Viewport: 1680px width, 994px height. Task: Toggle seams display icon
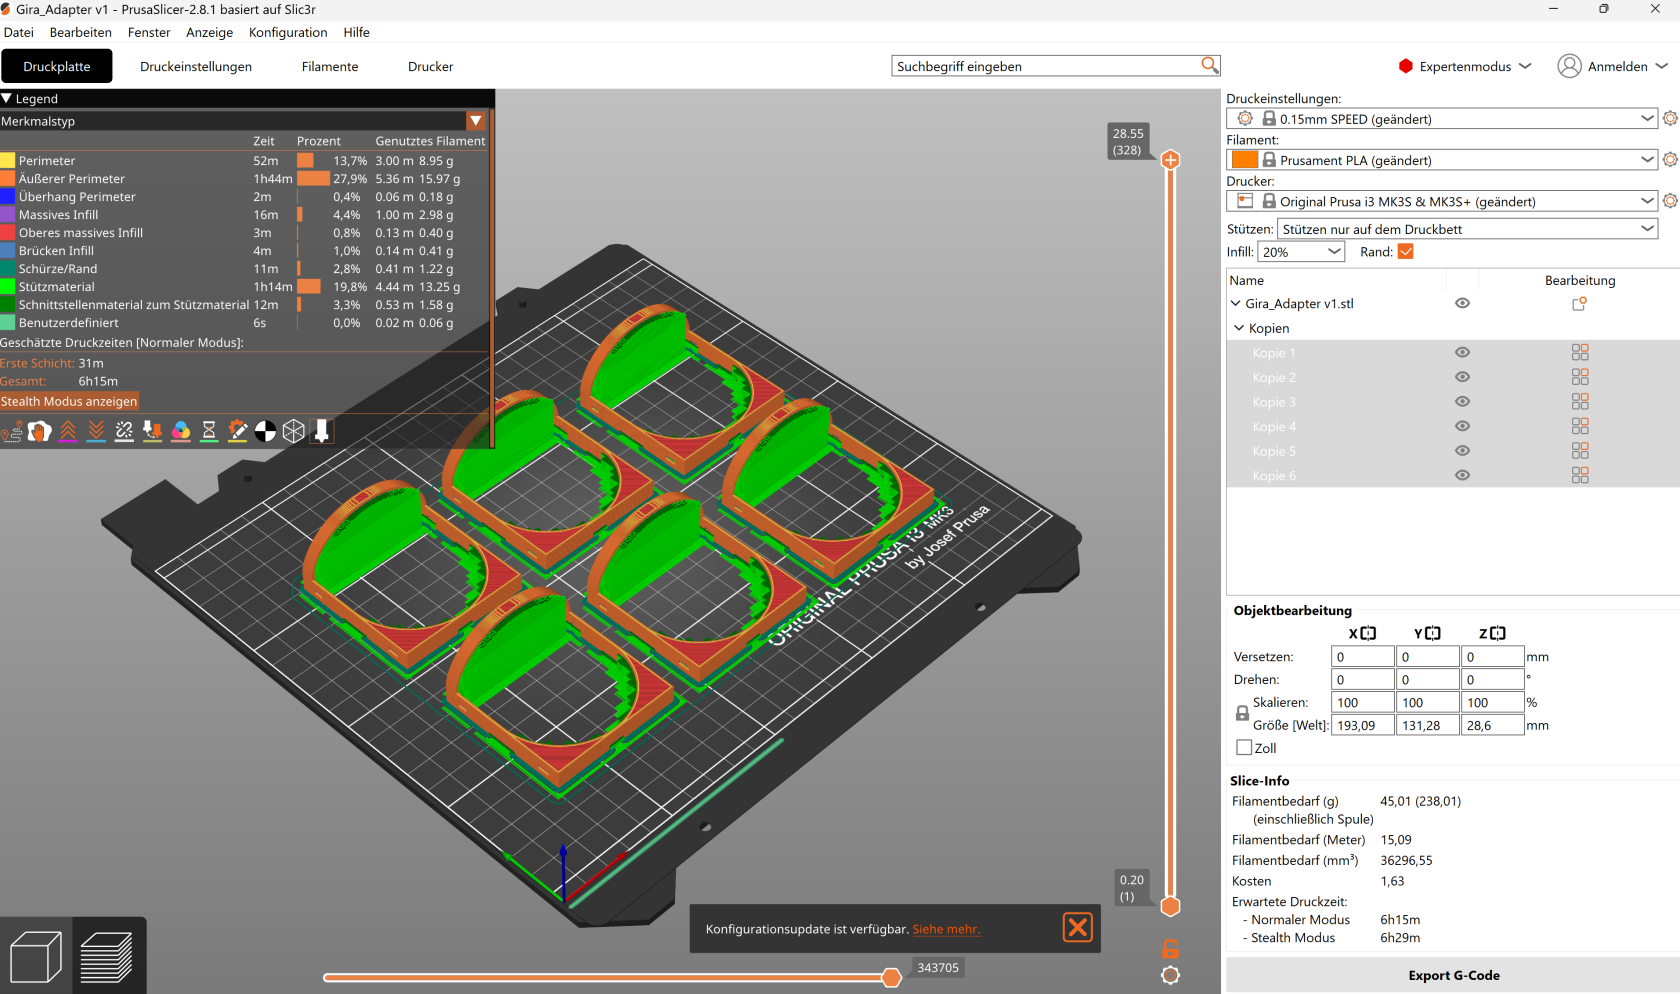(124, 431)
